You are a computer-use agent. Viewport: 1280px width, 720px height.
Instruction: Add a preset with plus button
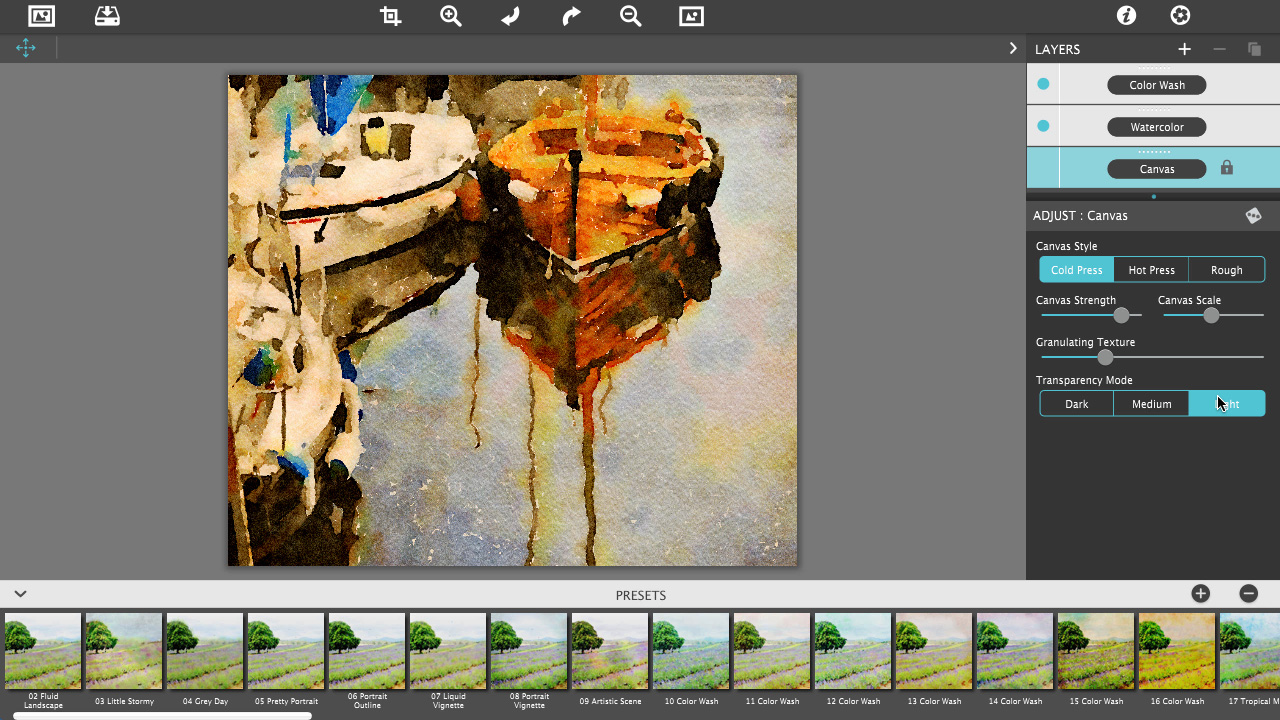click(1201, 594)
